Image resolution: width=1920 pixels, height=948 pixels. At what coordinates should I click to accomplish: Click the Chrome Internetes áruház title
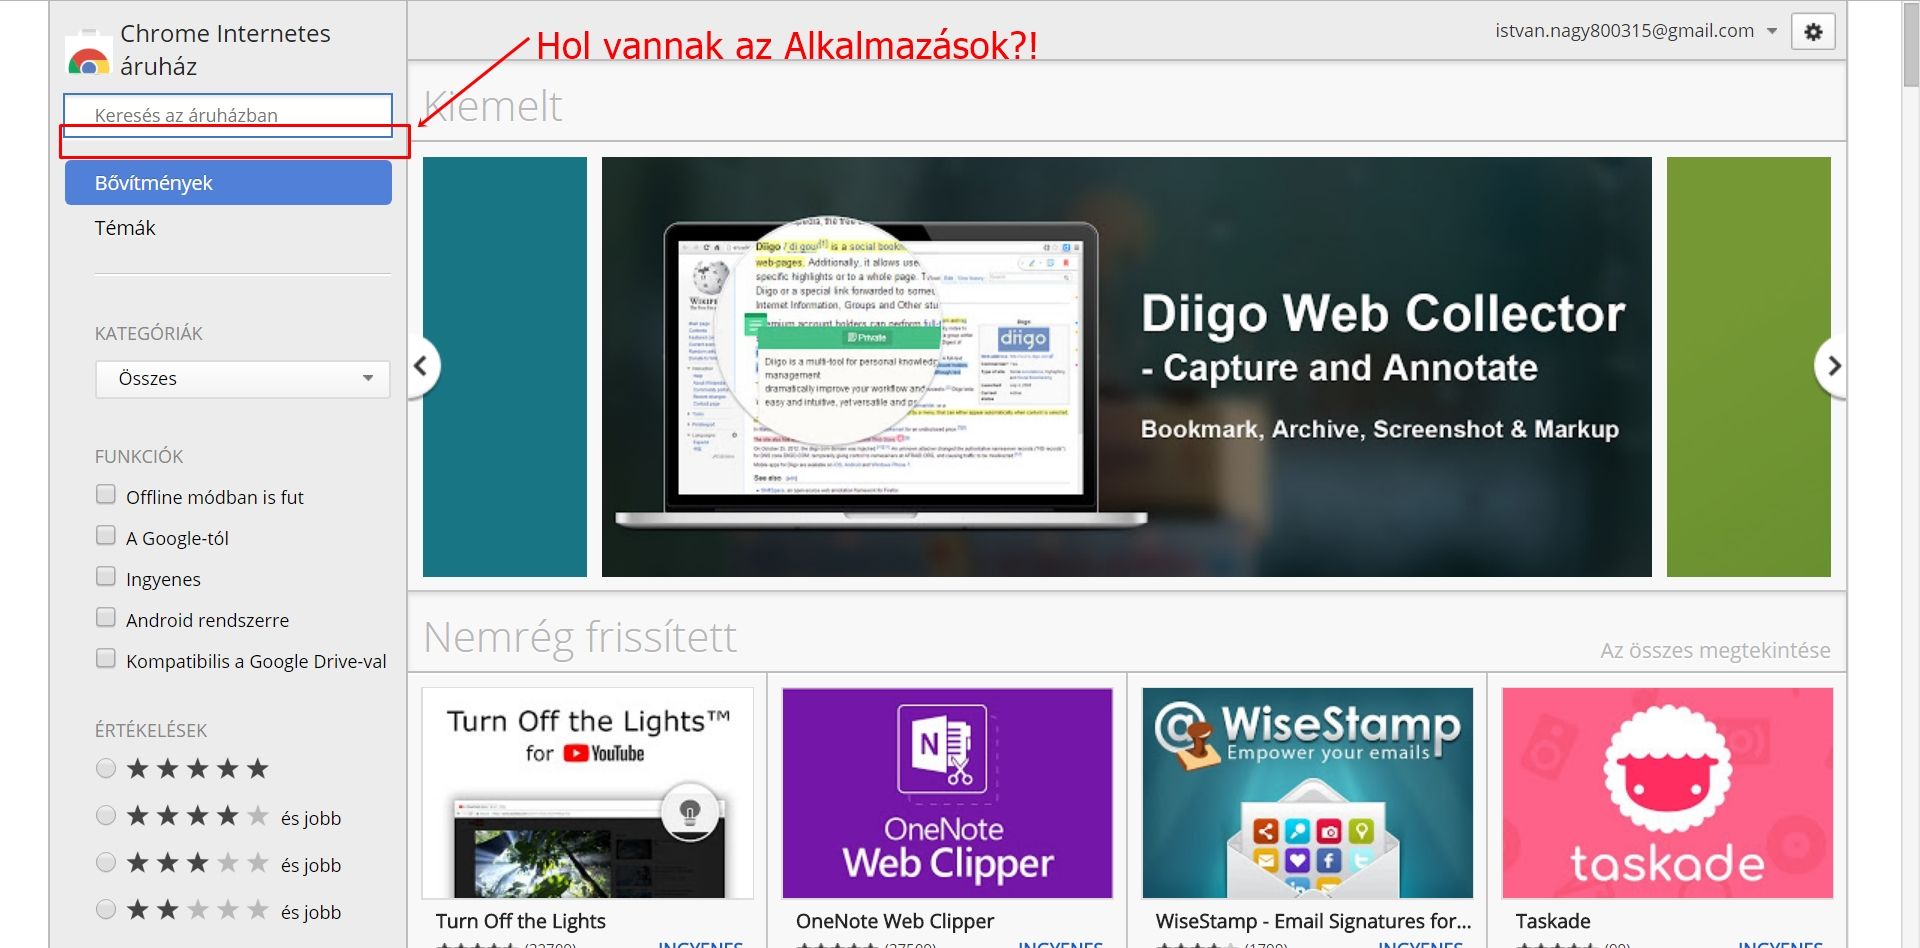tap(225, 50)
